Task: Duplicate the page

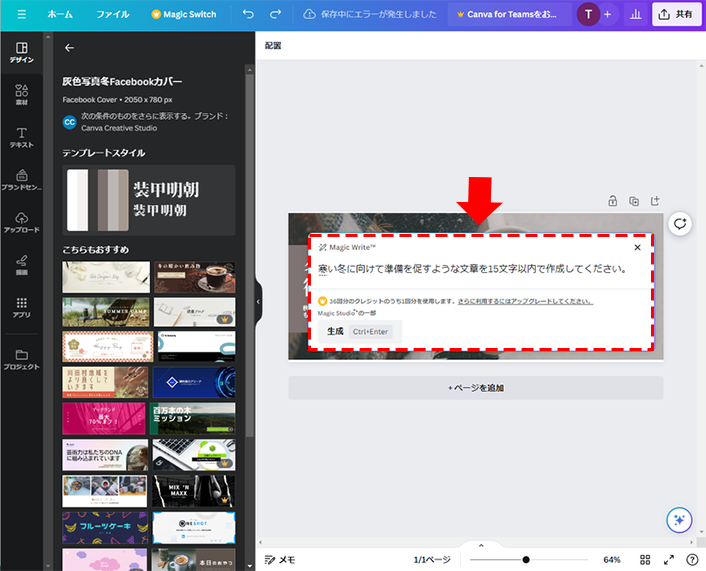Action: (634, 201)
